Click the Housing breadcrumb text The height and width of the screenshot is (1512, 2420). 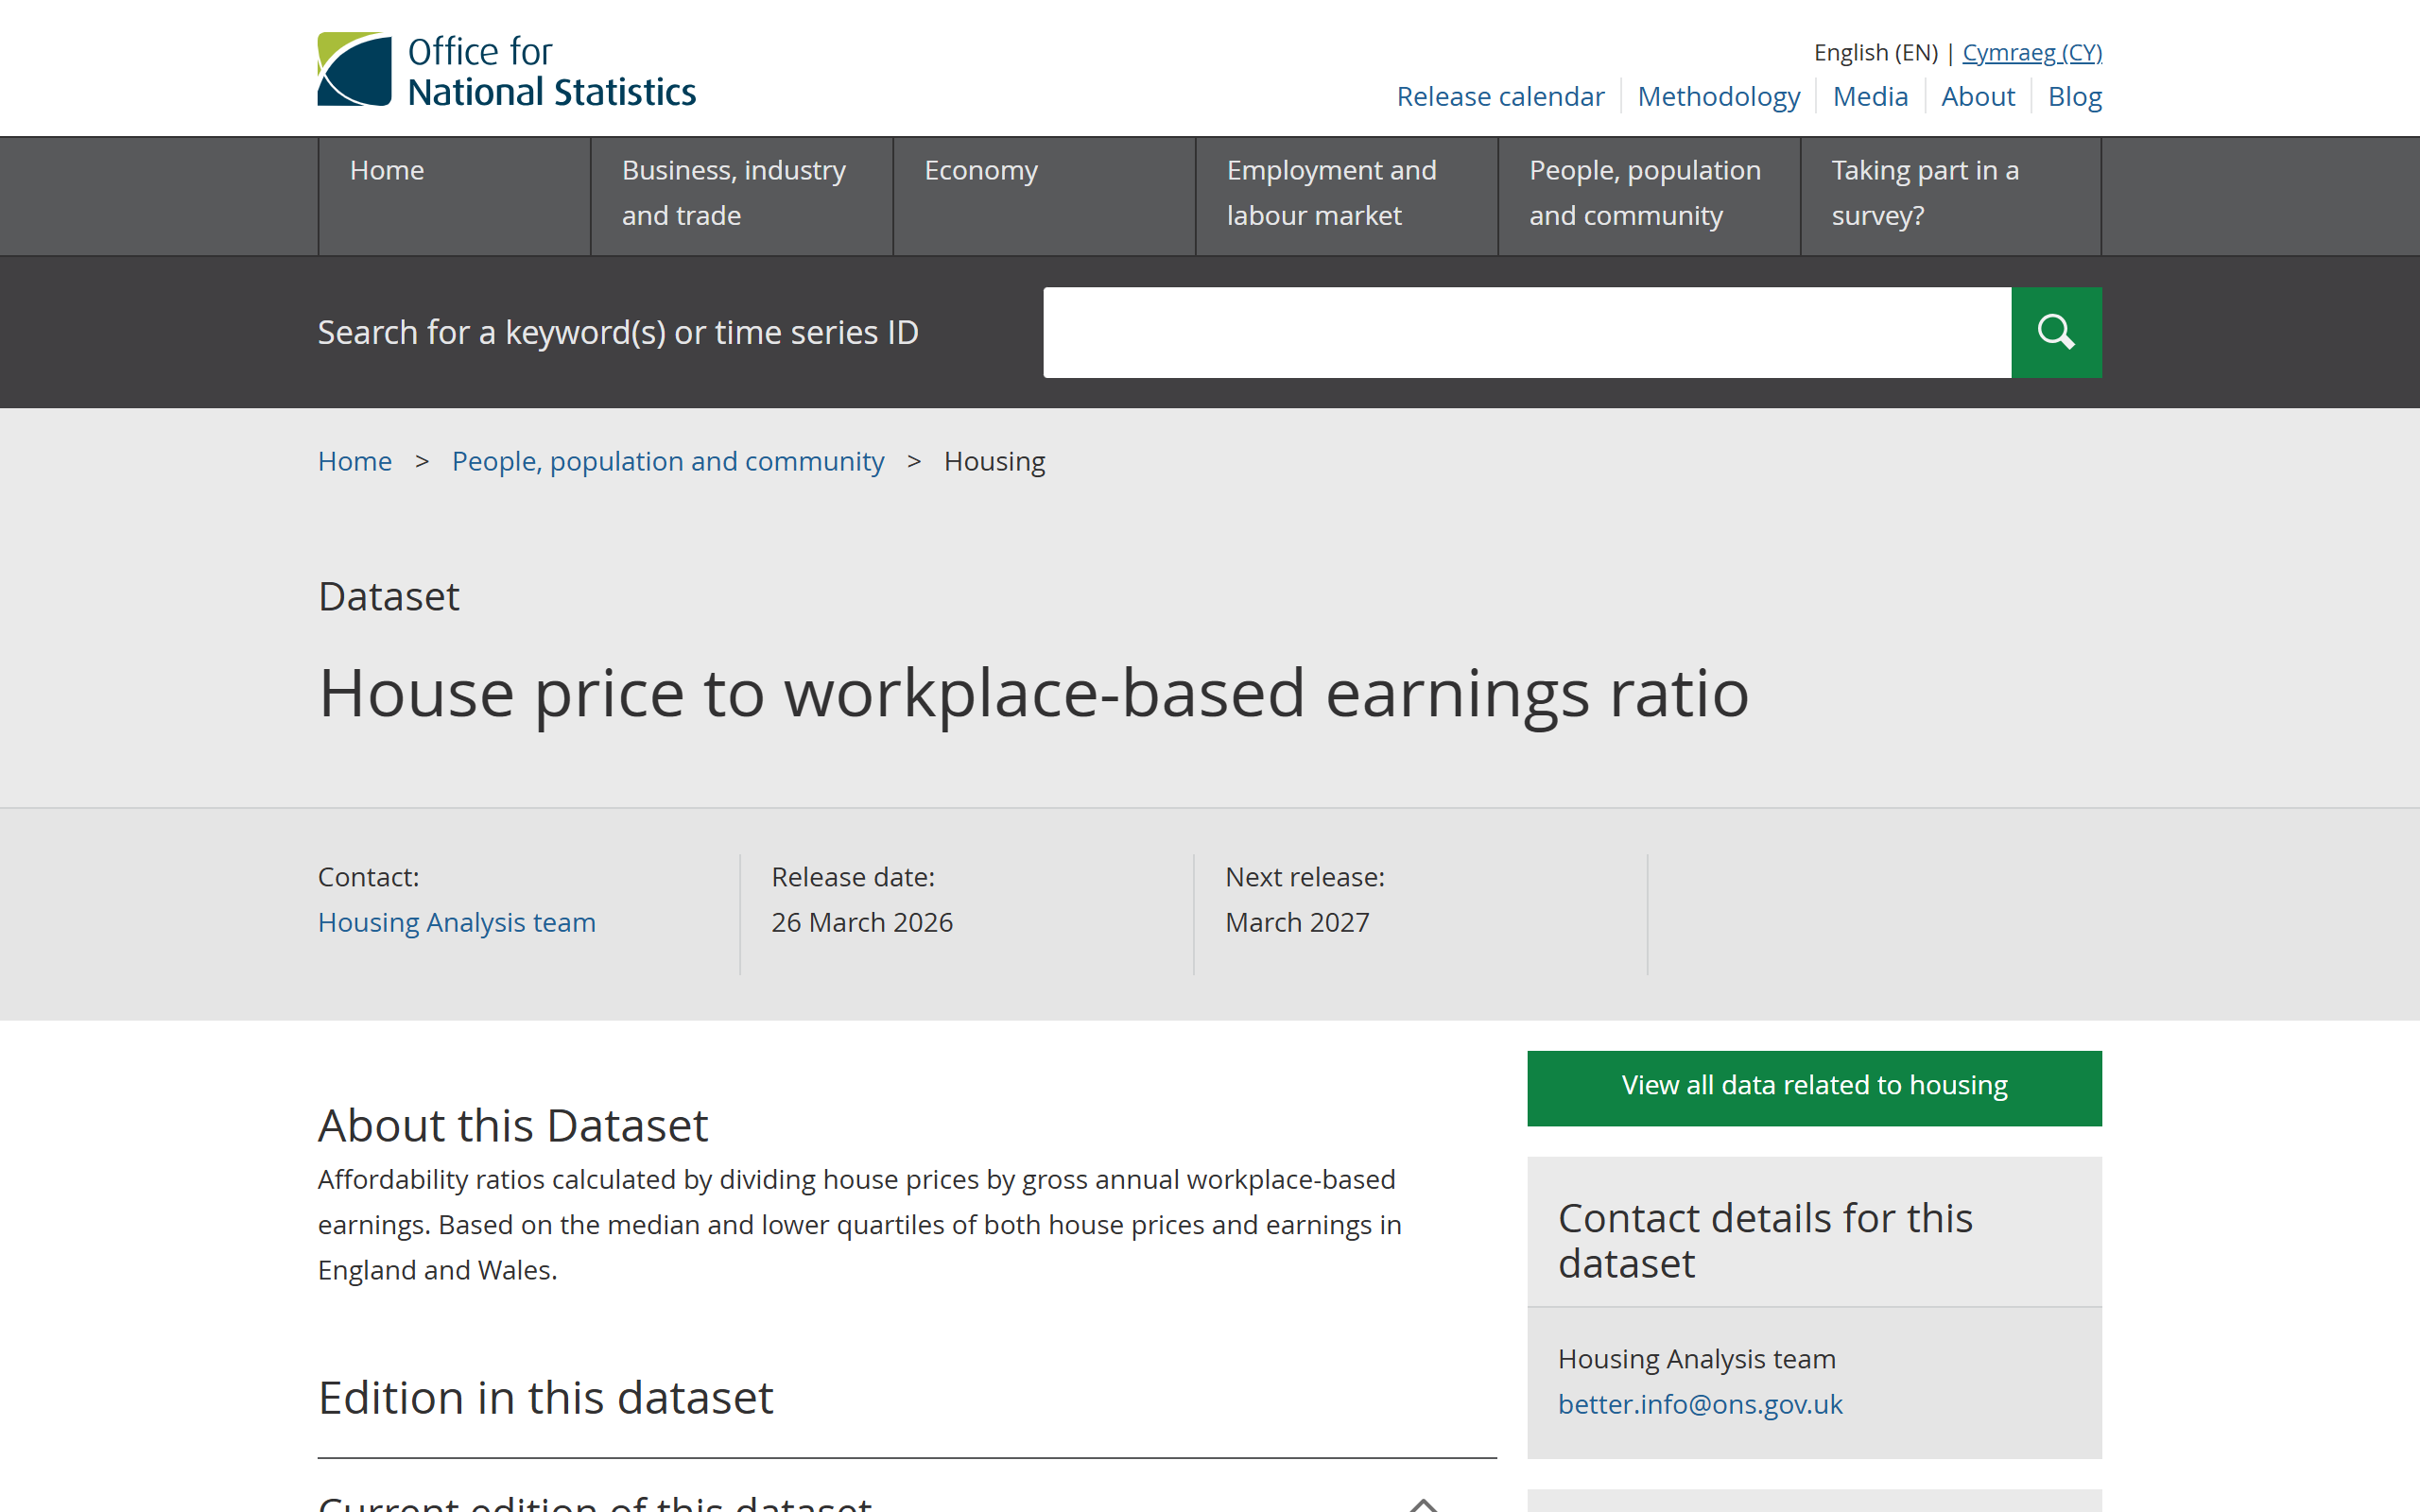[994, 461]
